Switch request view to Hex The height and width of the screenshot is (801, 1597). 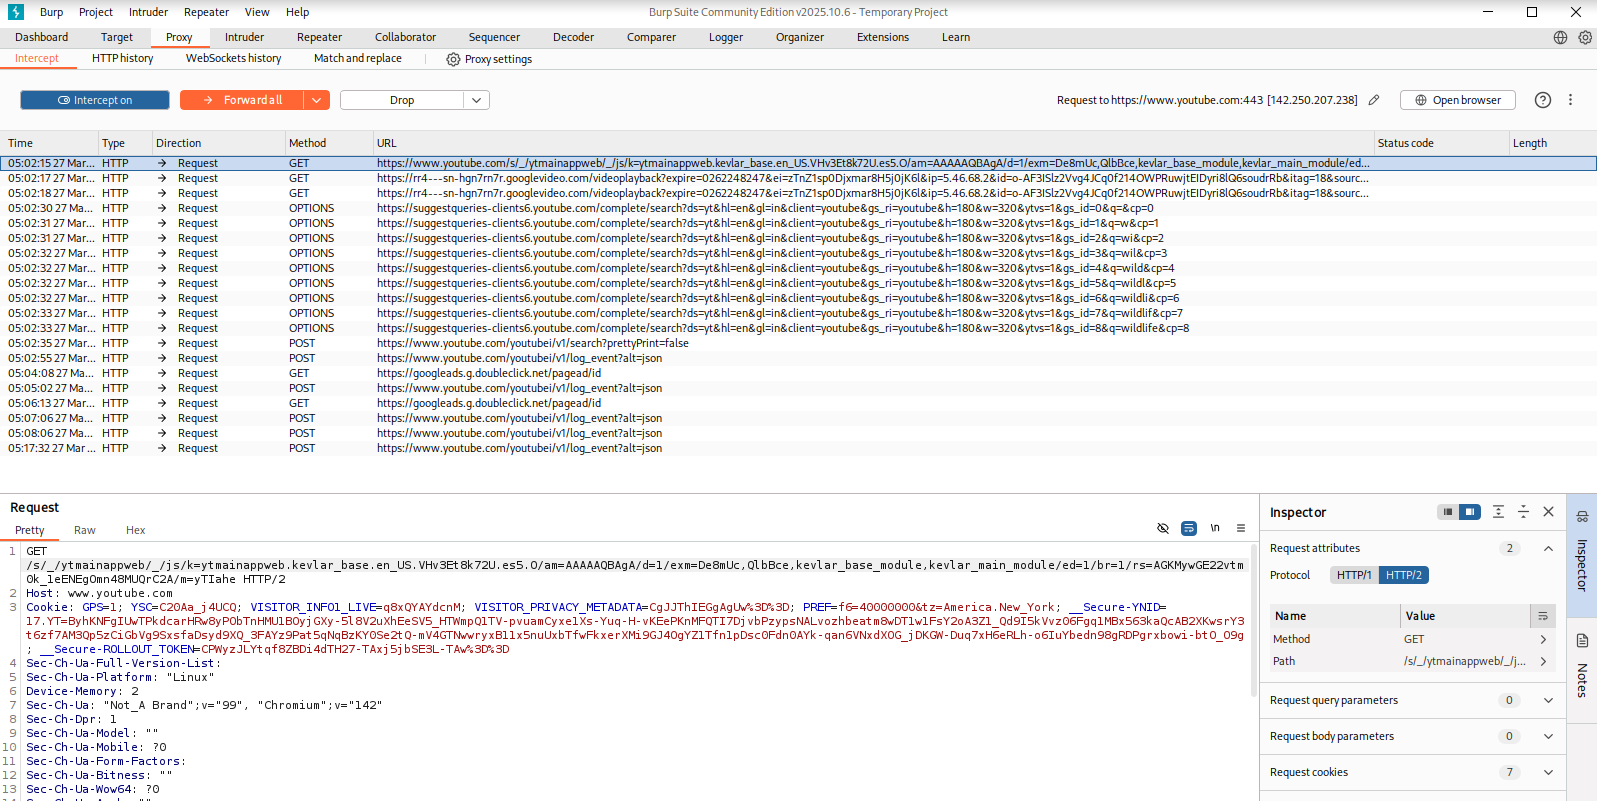pos(136,530)
